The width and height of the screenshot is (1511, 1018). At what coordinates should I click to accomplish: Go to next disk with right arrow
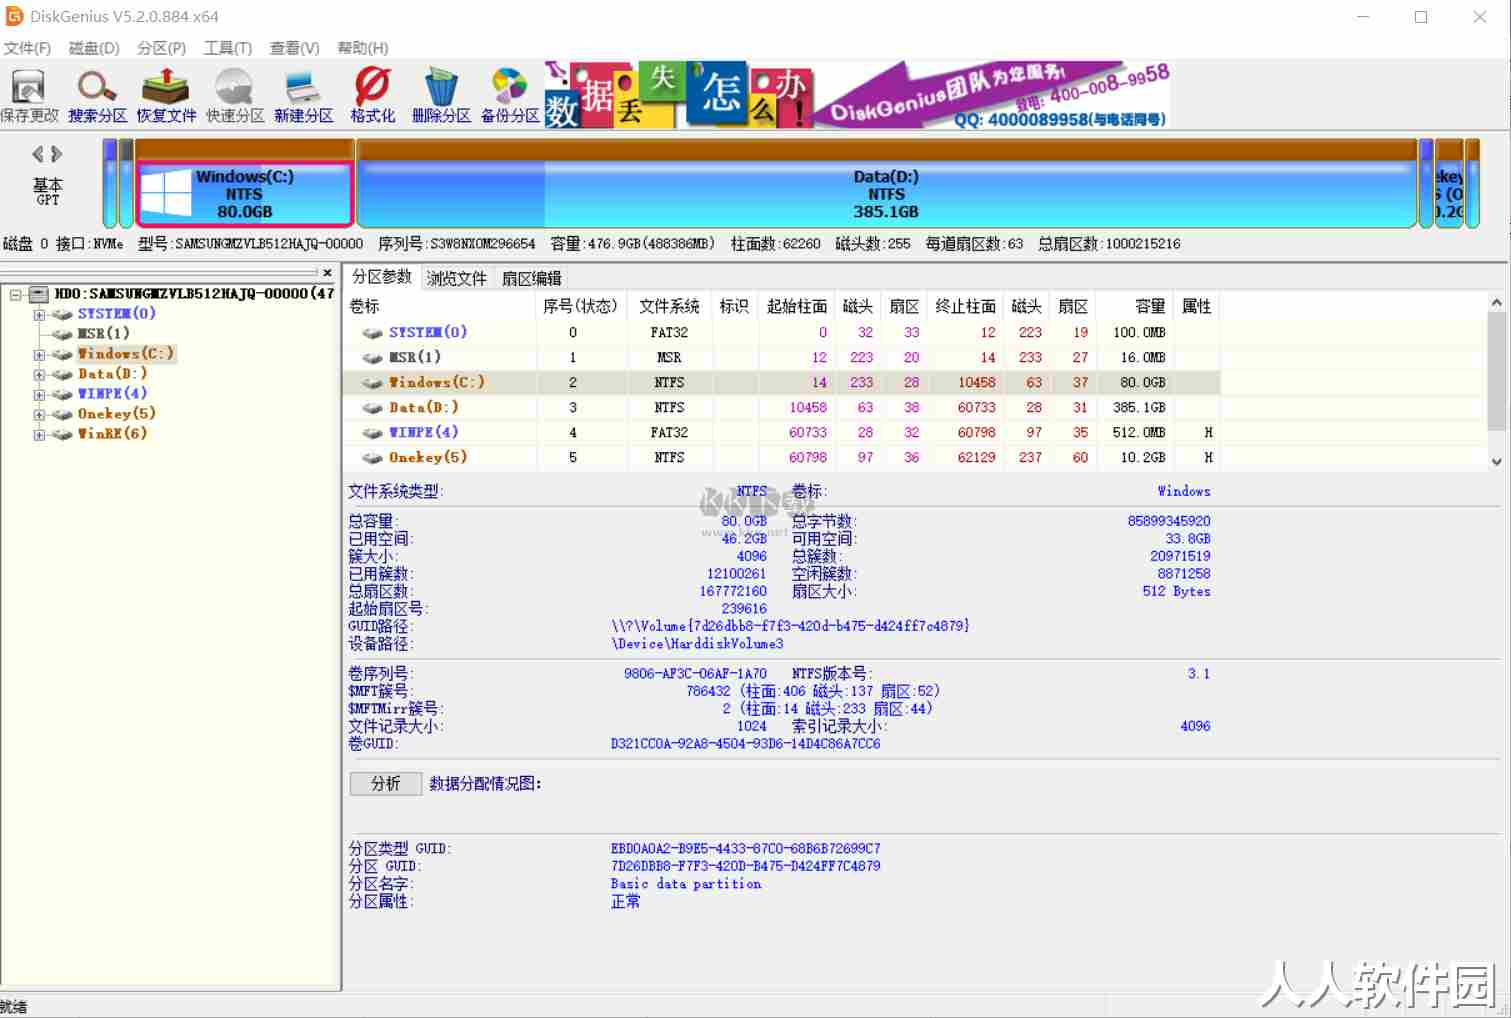[57, 154]
